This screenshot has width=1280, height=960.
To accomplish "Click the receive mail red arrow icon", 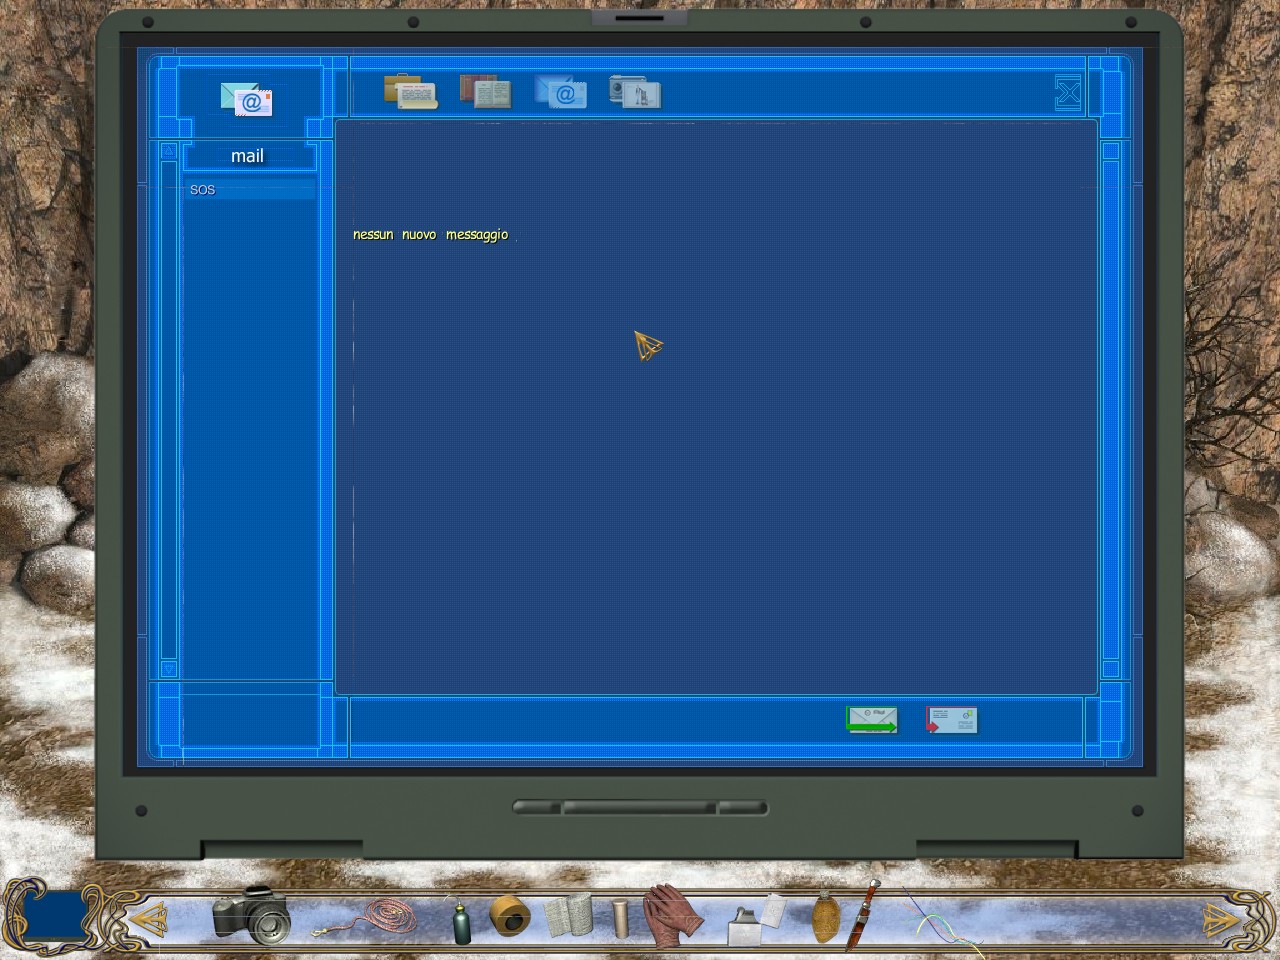I will pos(951,720).
